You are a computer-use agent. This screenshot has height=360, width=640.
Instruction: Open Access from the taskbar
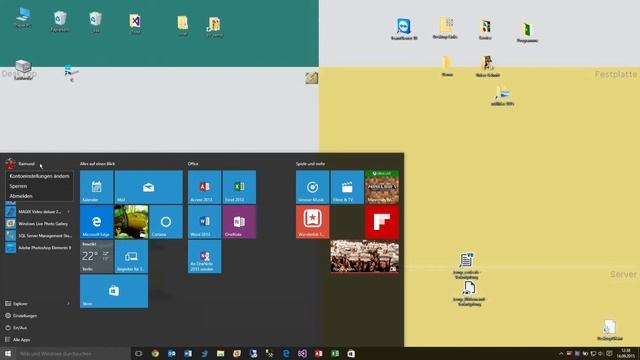[318, 353]
